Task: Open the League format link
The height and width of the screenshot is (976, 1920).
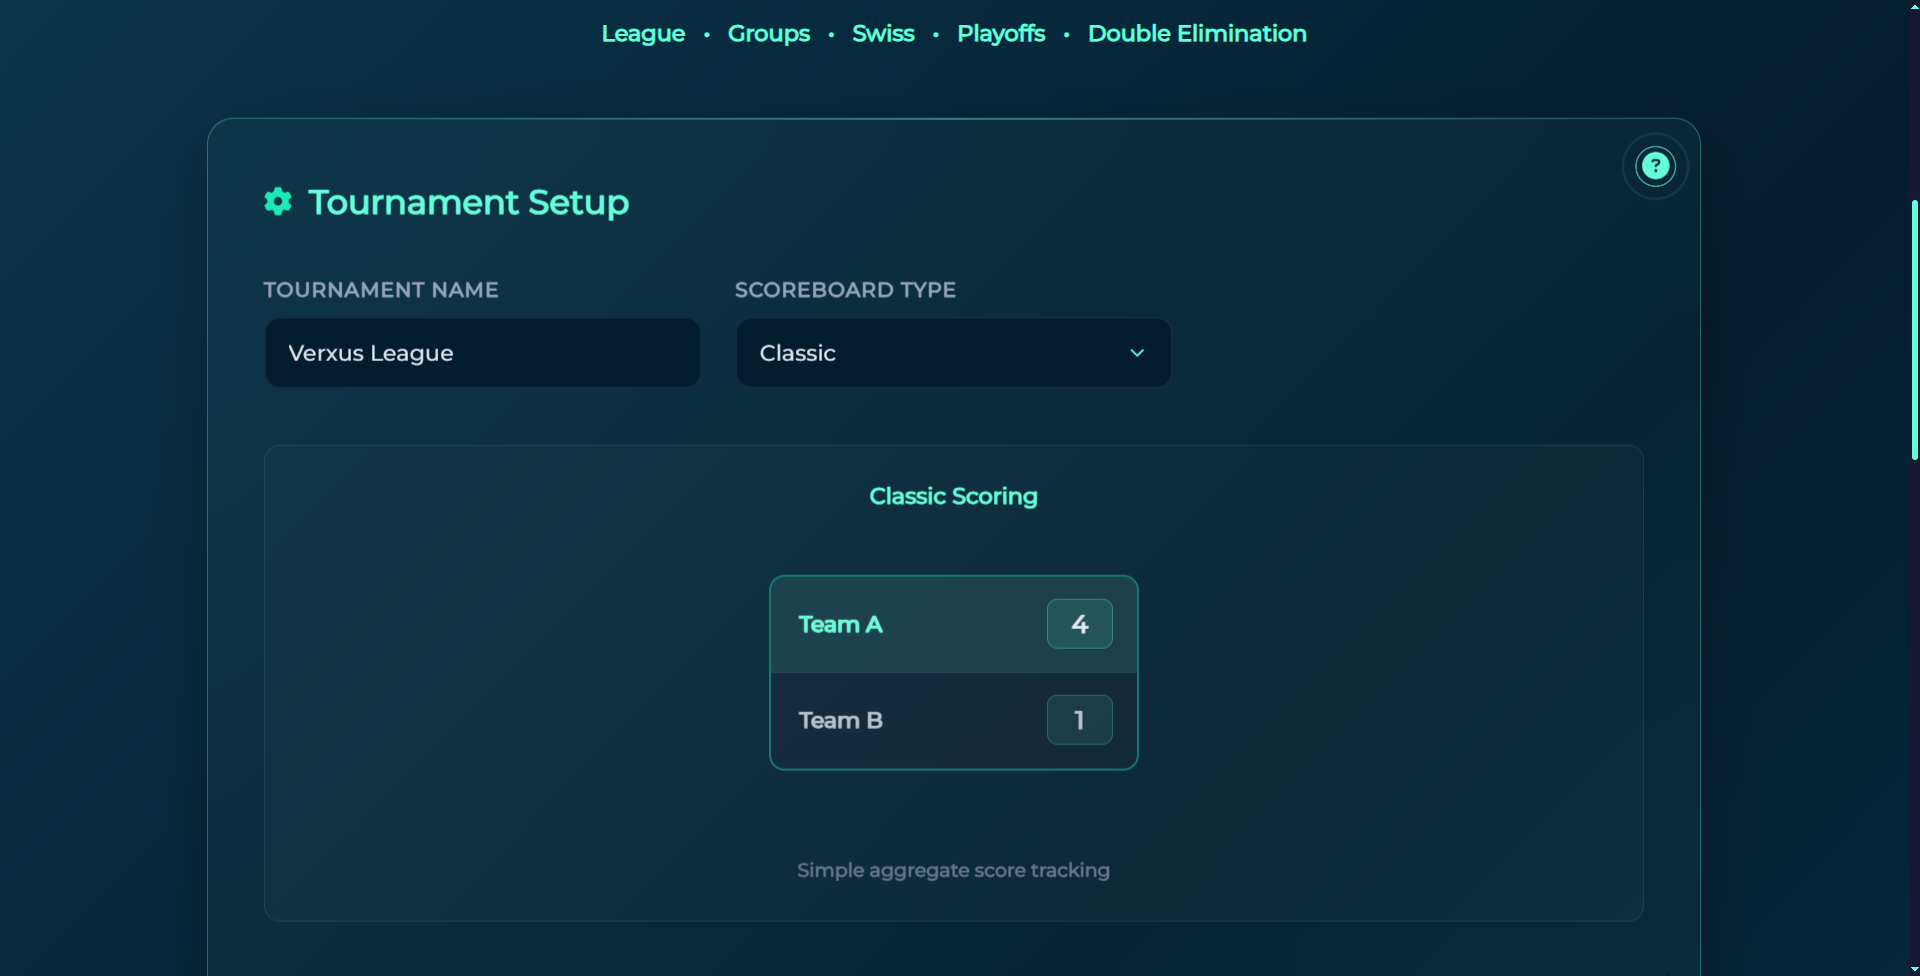Action: pos(642,33)
